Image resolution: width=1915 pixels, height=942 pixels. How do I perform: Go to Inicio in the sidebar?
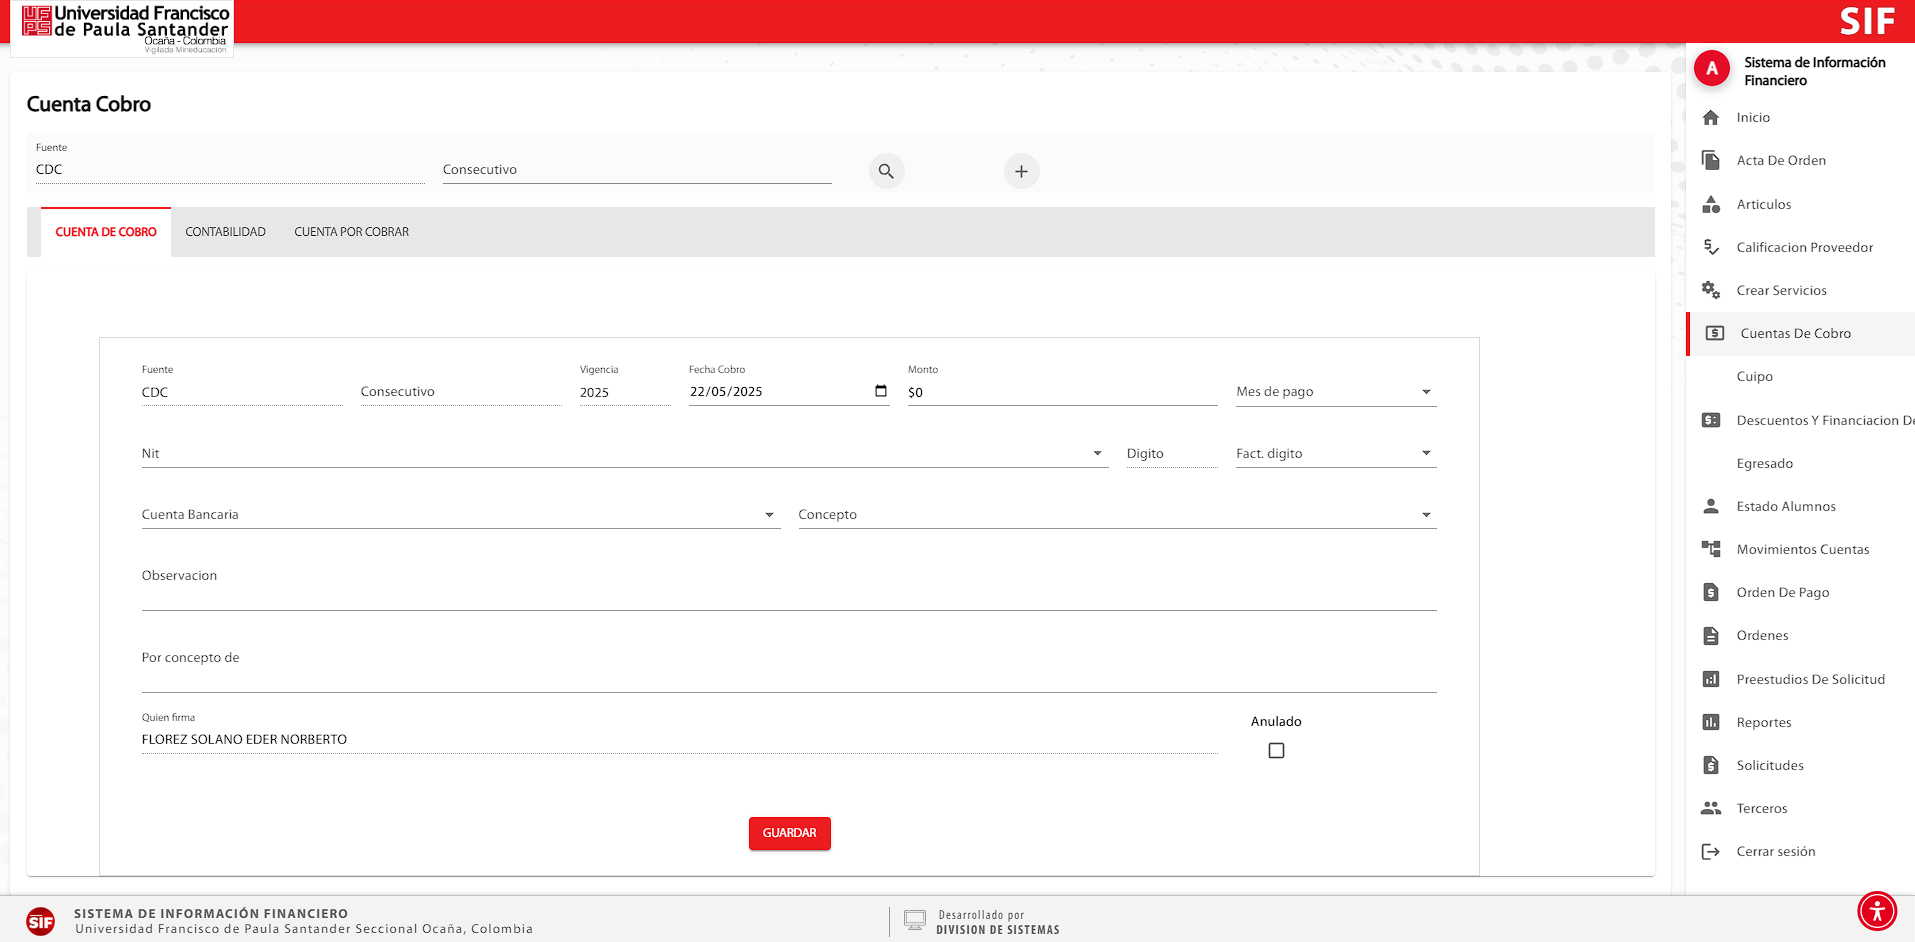click(1753, 117)
